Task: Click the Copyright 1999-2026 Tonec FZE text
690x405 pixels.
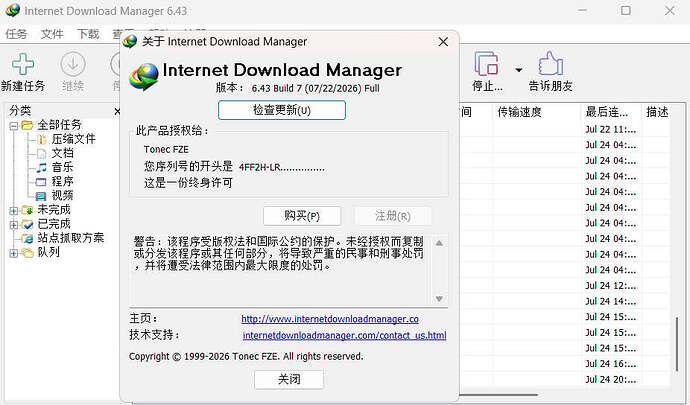Action: pos(246,357)
